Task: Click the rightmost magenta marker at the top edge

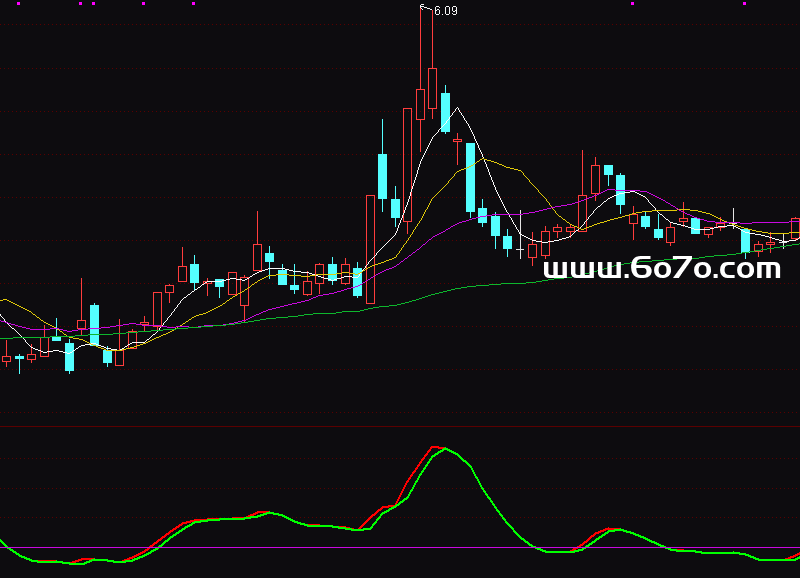Action: coord(744,4)
